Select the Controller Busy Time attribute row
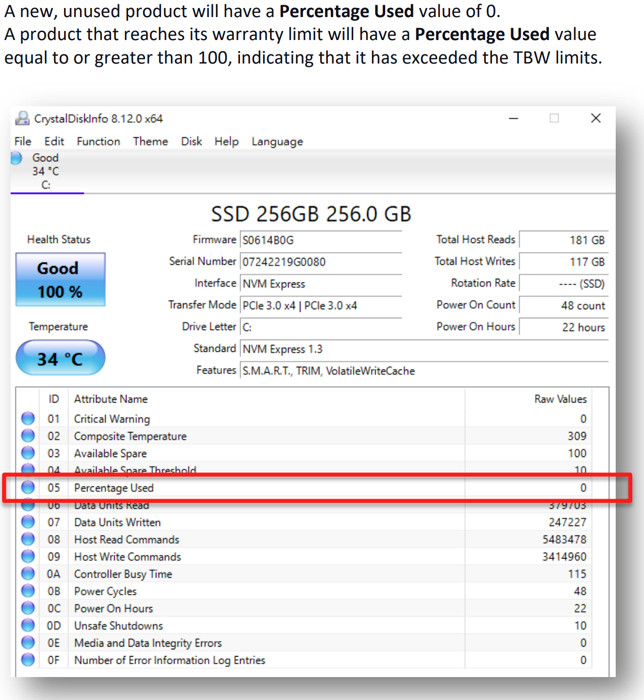Viewport: 644px width, 700px height. pos(305,574)
